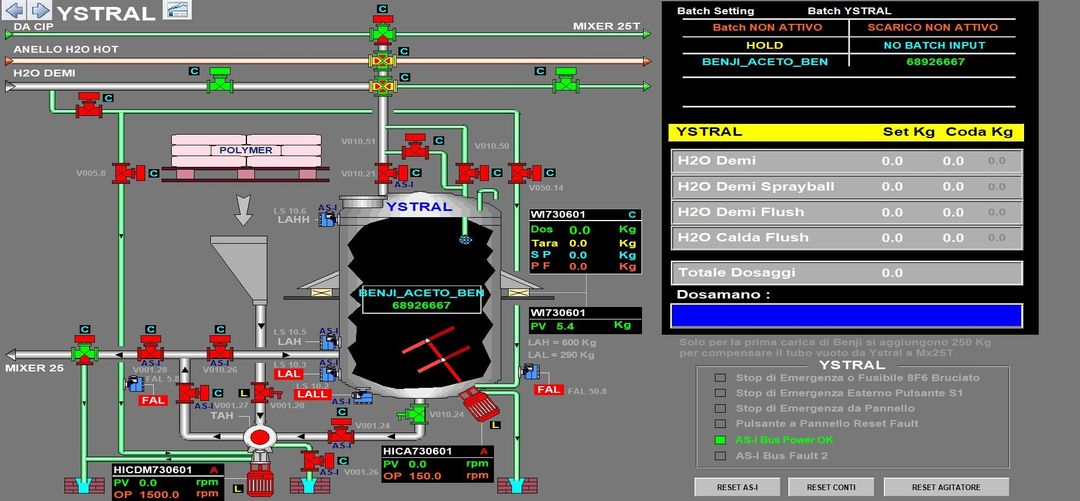
Task: Click the SCARICO NON ATTIVO status cell
Action: point(933,28)
